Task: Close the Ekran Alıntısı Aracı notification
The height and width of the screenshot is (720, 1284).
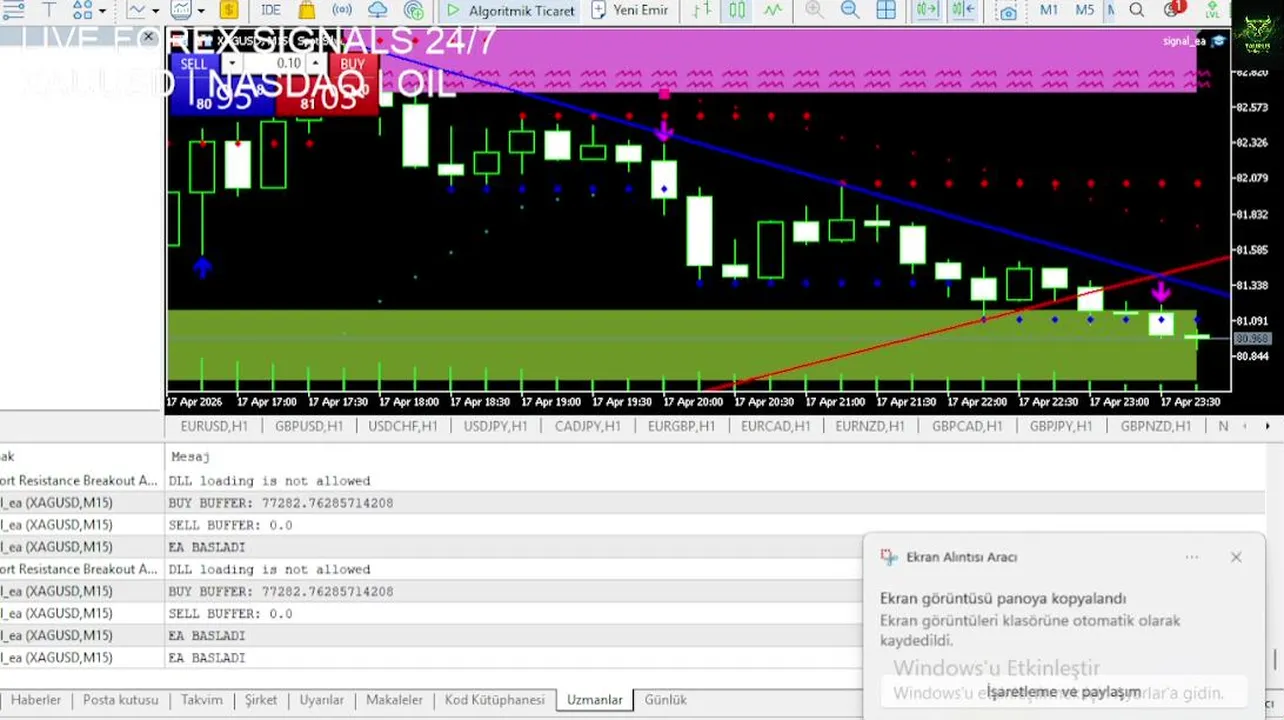Action: [x=1236, y=557]
